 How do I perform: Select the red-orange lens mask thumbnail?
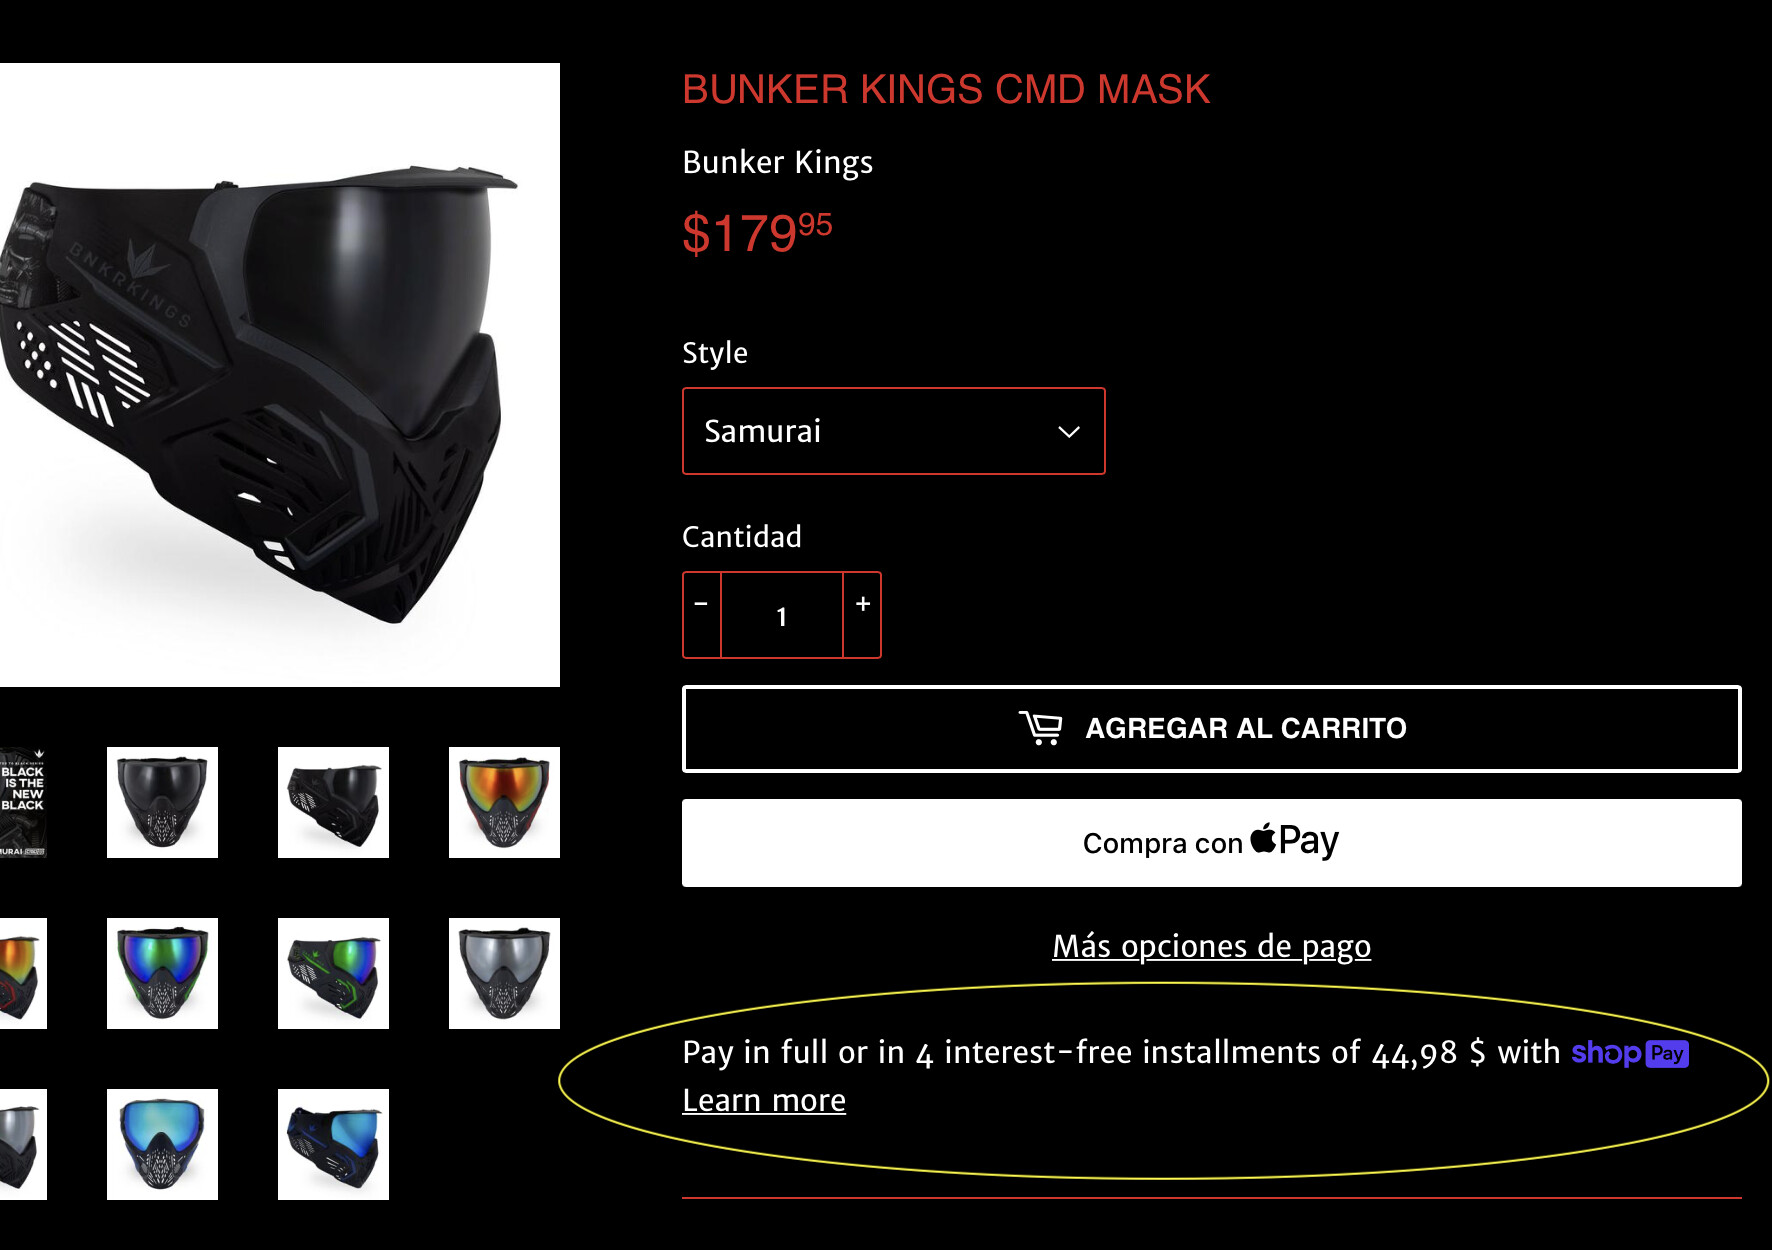504,802
